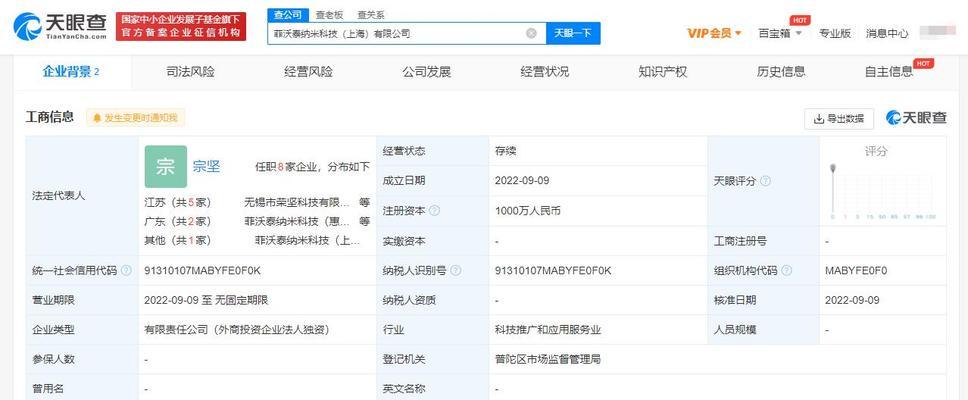Click the 核准日期 value 2022-09-09
This screenshot has height=400, width=968.
tap(852, 301)
